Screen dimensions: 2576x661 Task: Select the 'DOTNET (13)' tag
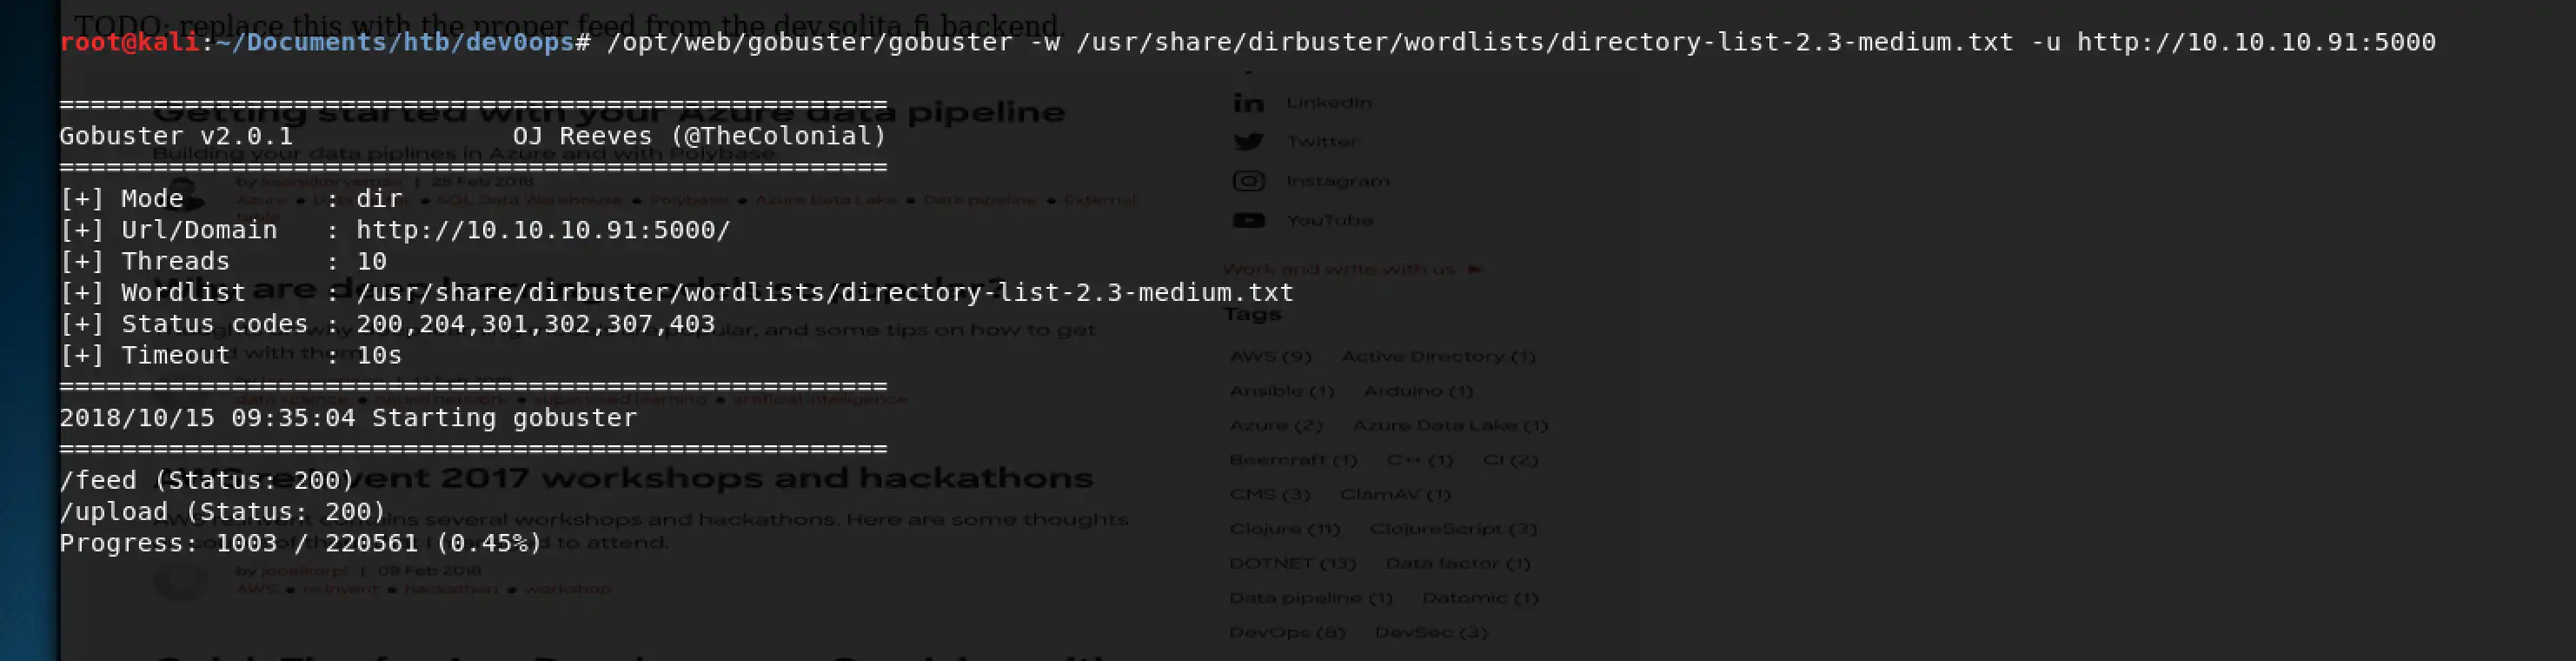click(x=1292, y=563)
